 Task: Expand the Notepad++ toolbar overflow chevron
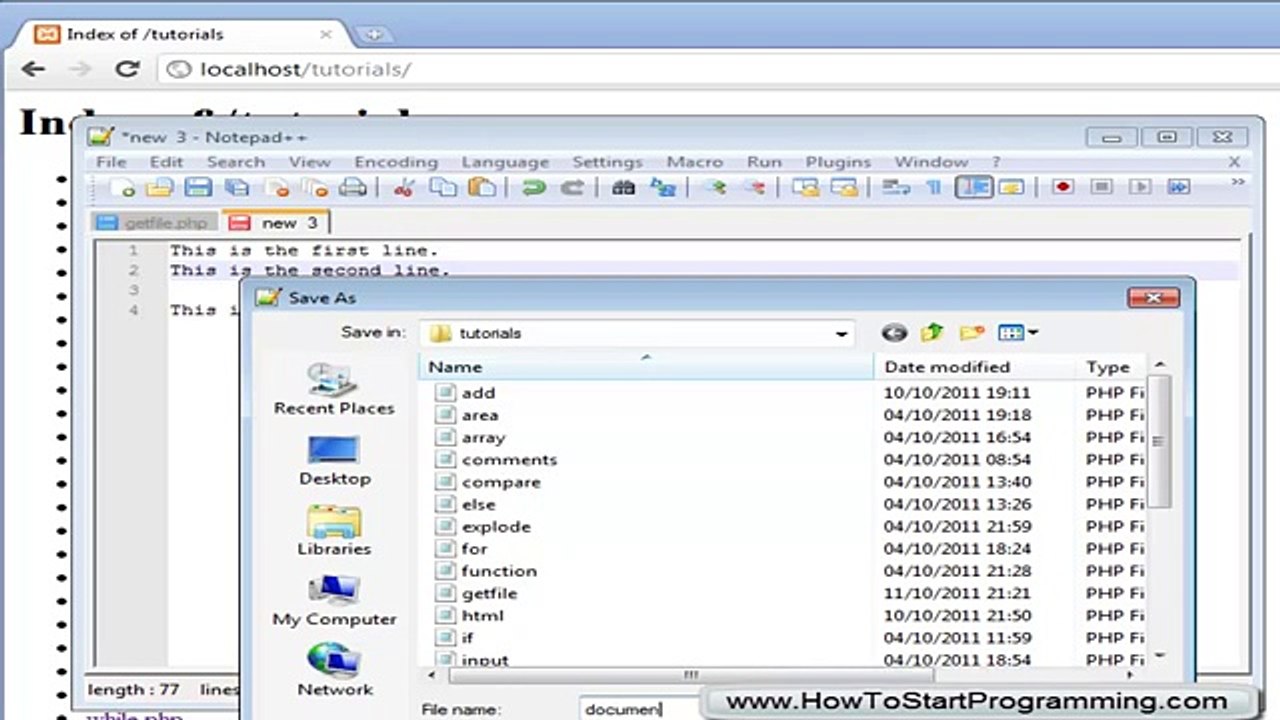[1237, 182]
